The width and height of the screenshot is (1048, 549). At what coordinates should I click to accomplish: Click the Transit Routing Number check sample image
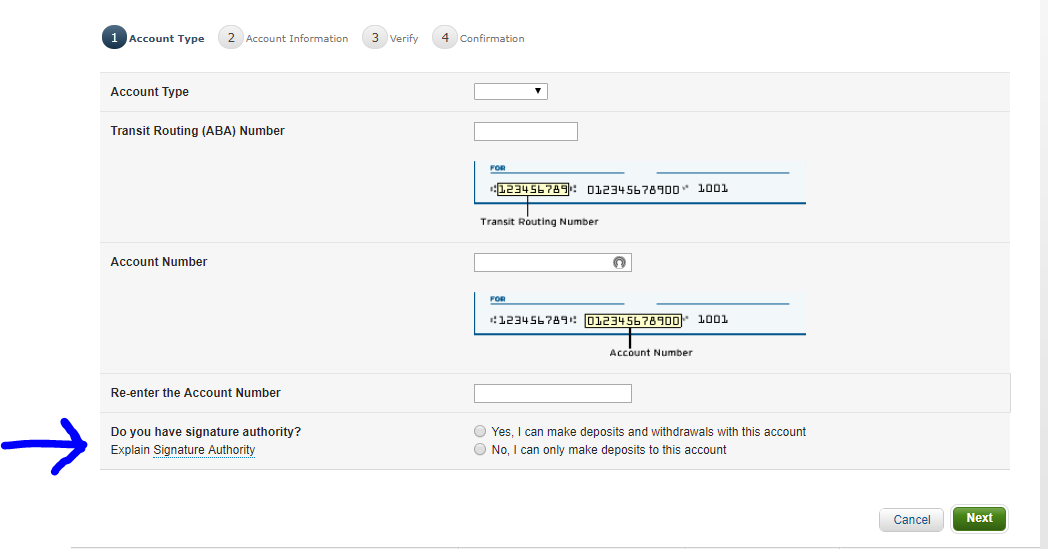tap(640, 194)
